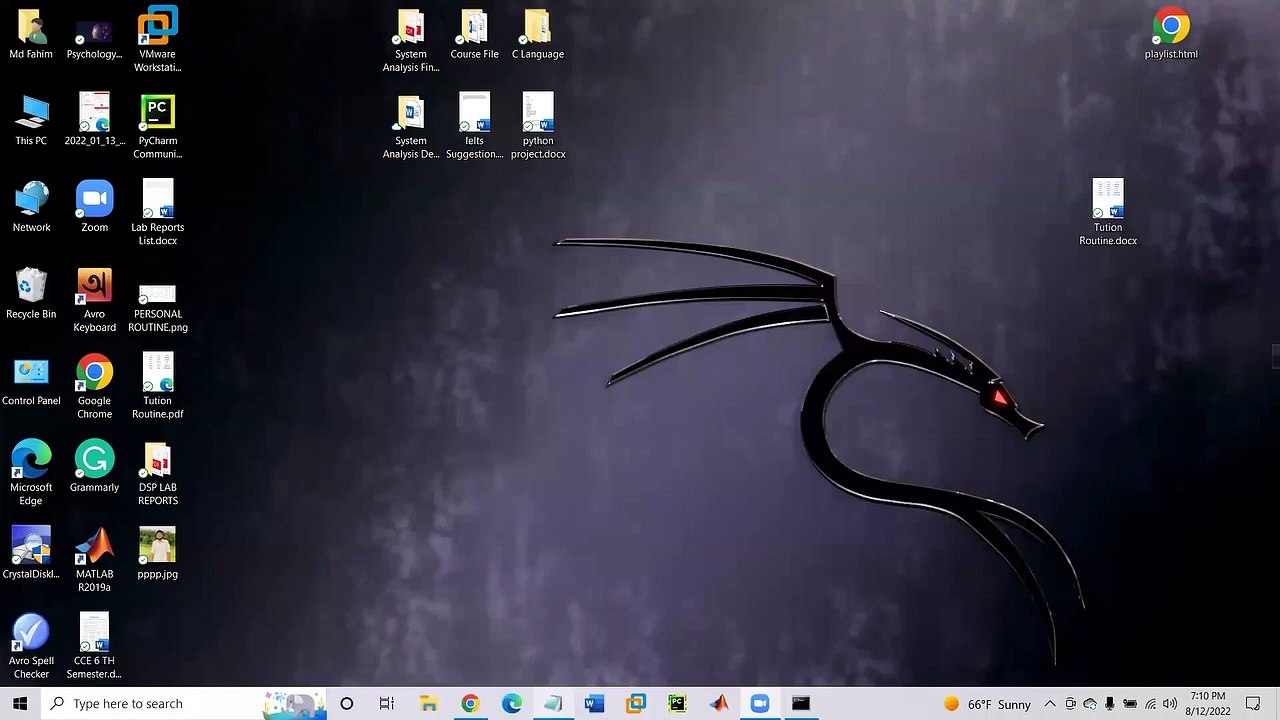This screenshot has height=720, width=1280.
Task: Open Cortana from the taskbar
Action: point(347,704)
